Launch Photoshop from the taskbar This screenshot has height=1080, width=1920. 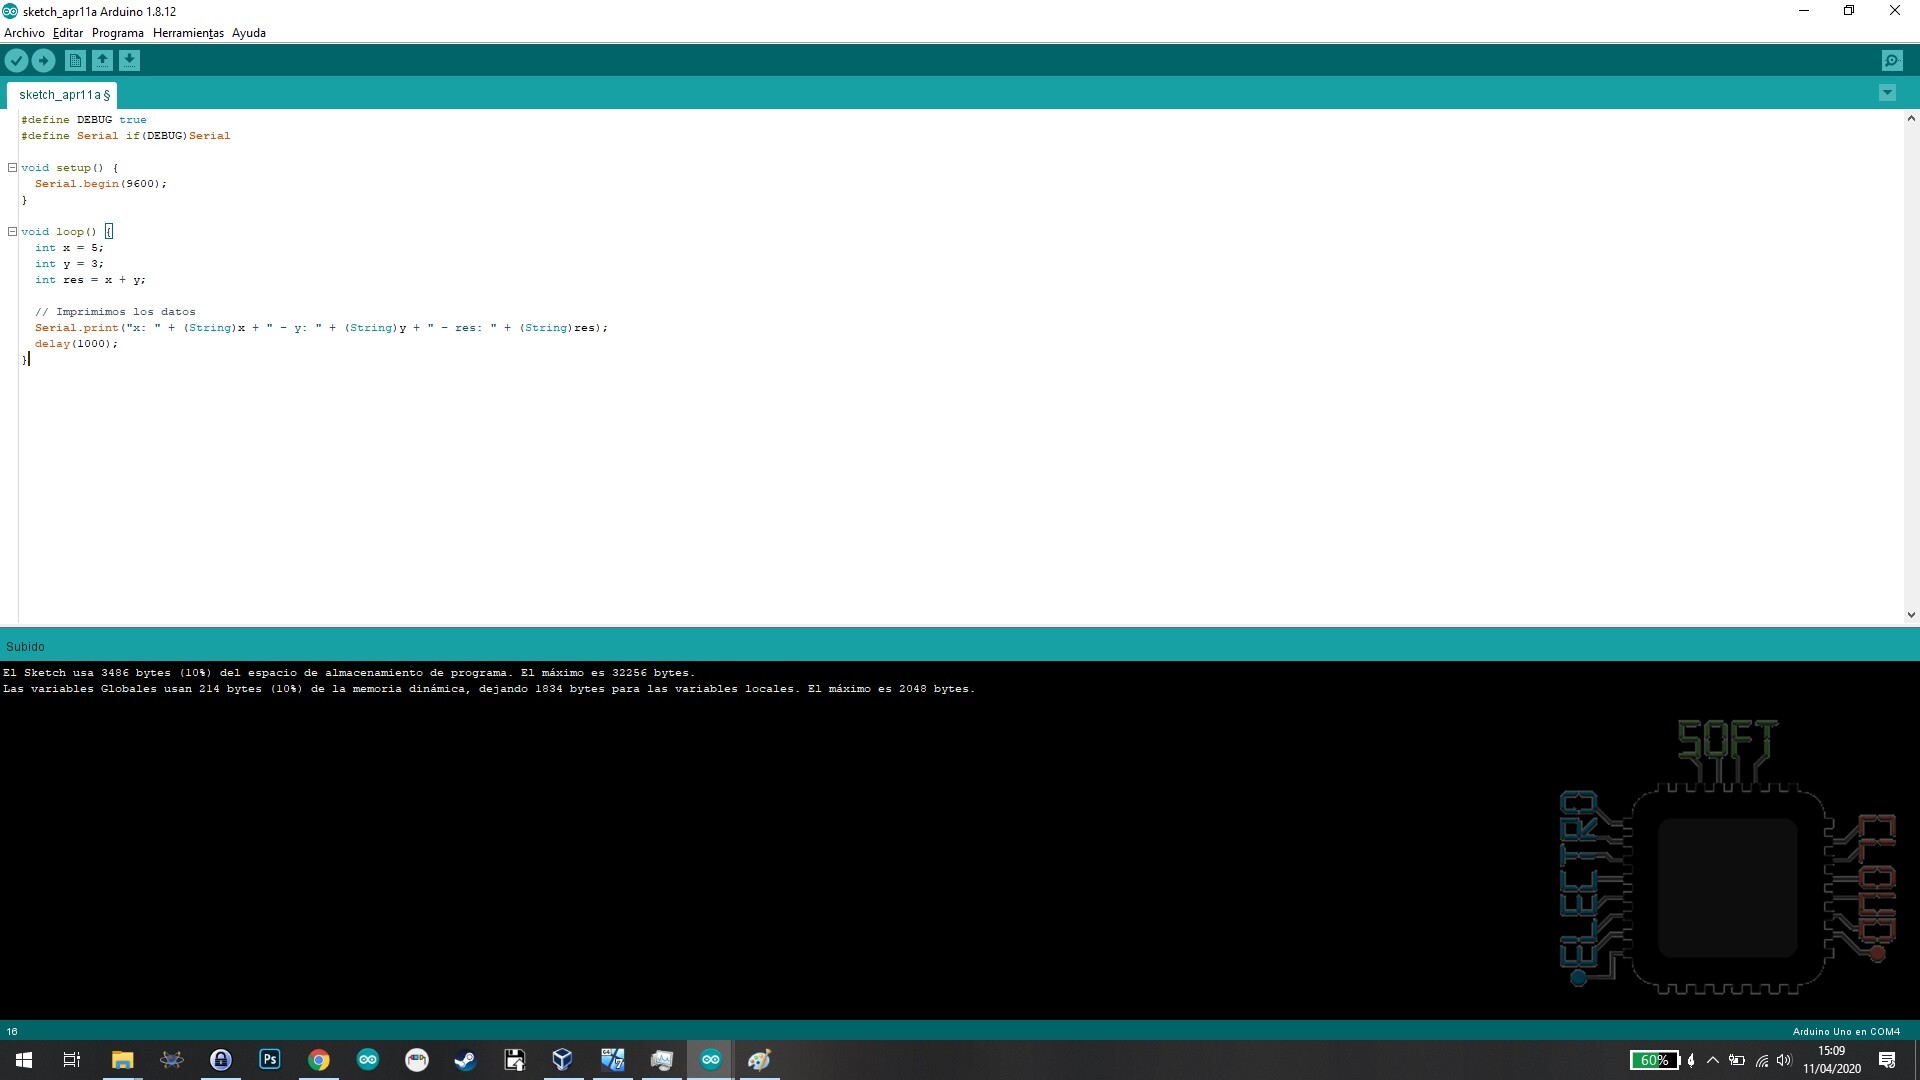click(270, 1060)
